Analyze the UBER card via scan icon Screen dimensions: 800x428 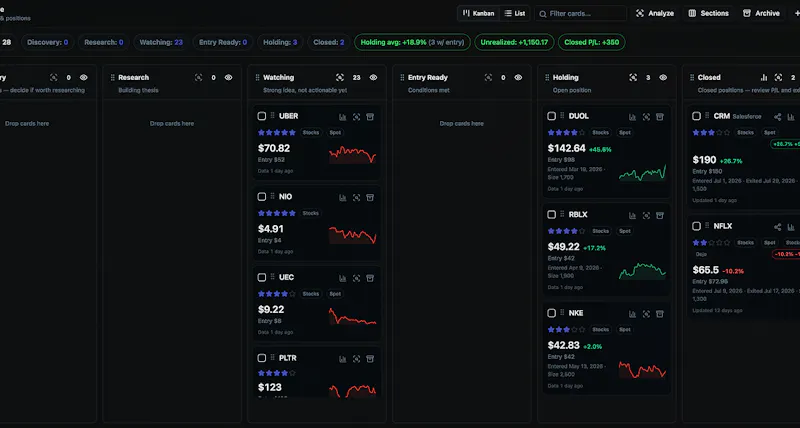click(x=356, y=117)
